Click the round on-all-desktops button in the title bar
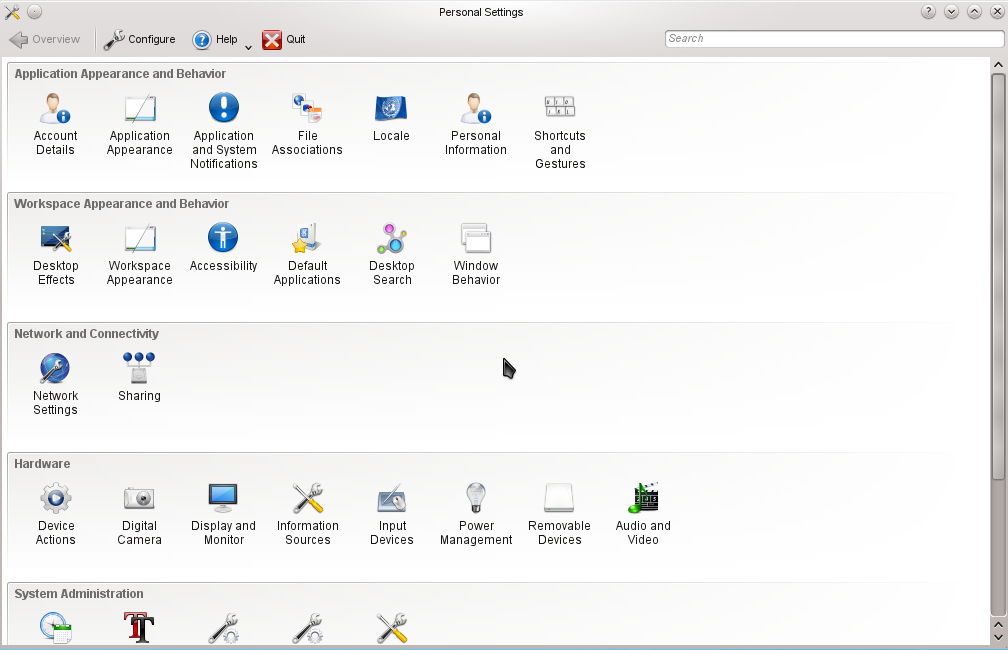 pyautogui.click(x=35, y=12)
